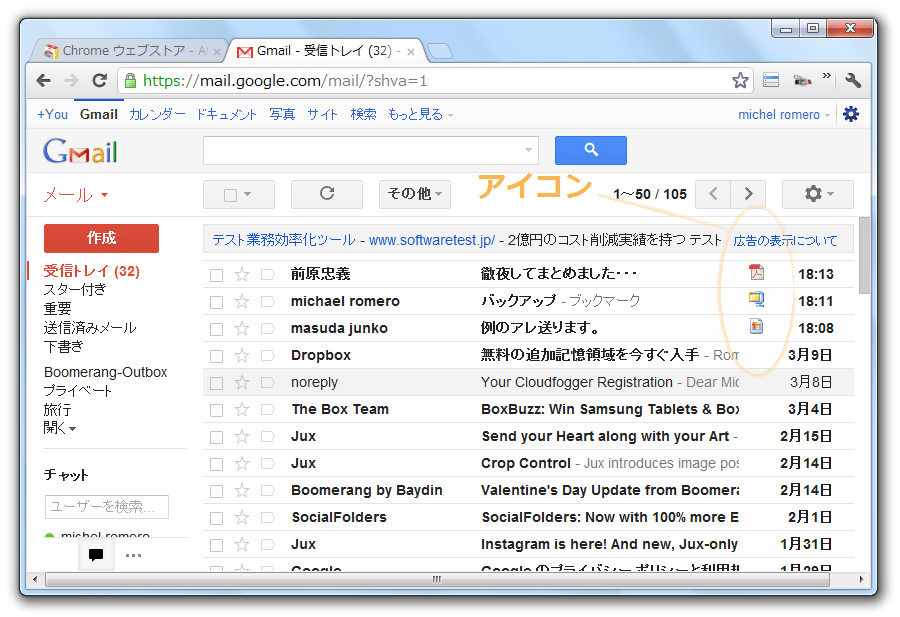Viewport: 900px width, 617px height.
Task: Open 写真 in the Google bar
Action: [282, 115]
